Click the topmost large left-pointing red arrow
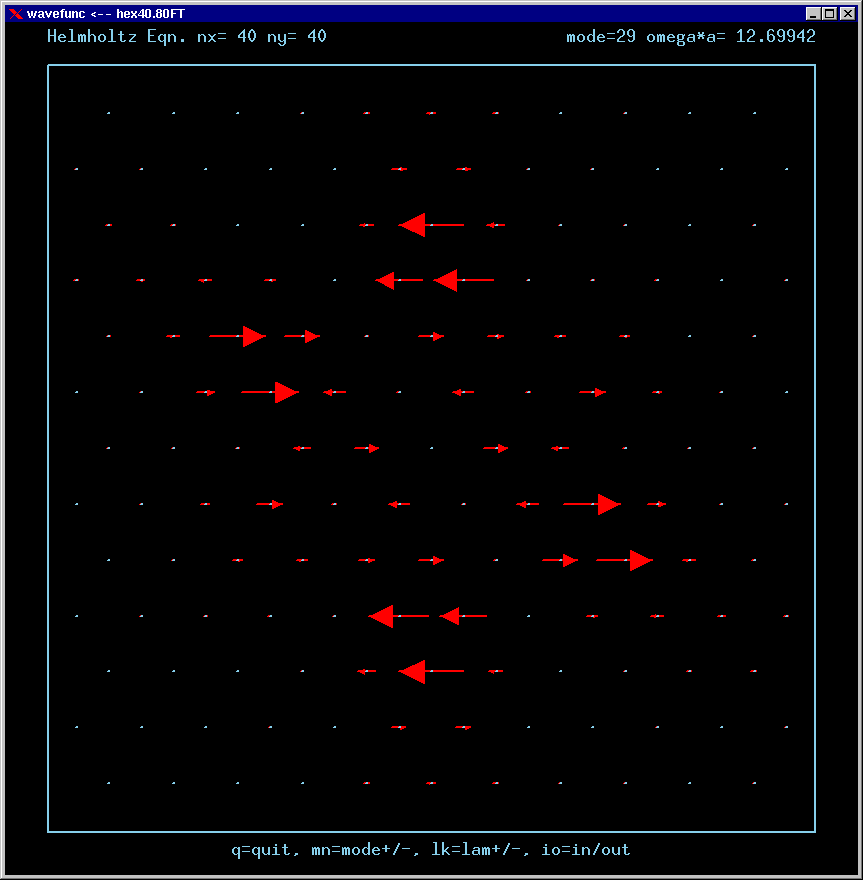The height and width of the screenshot is (880, 863). click(x=430, y=225)
